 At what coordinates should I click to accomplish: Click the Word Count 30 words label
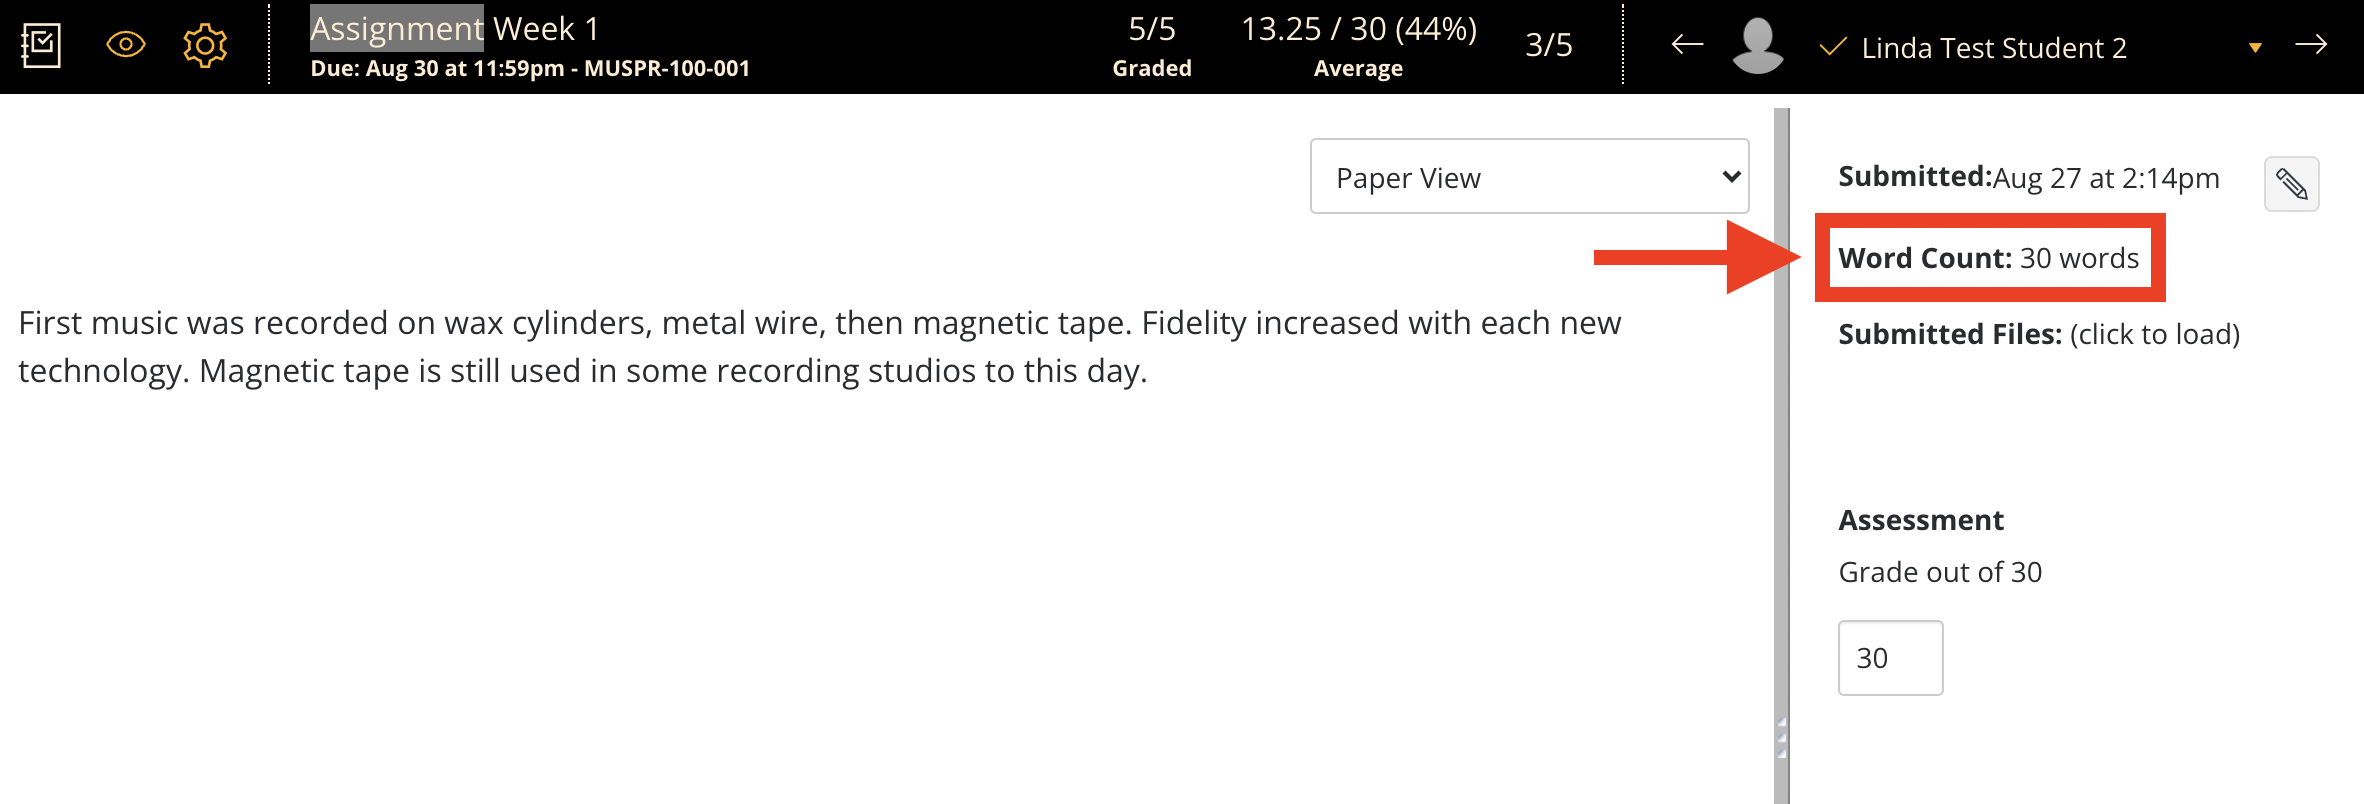[x=1988, y=258]
